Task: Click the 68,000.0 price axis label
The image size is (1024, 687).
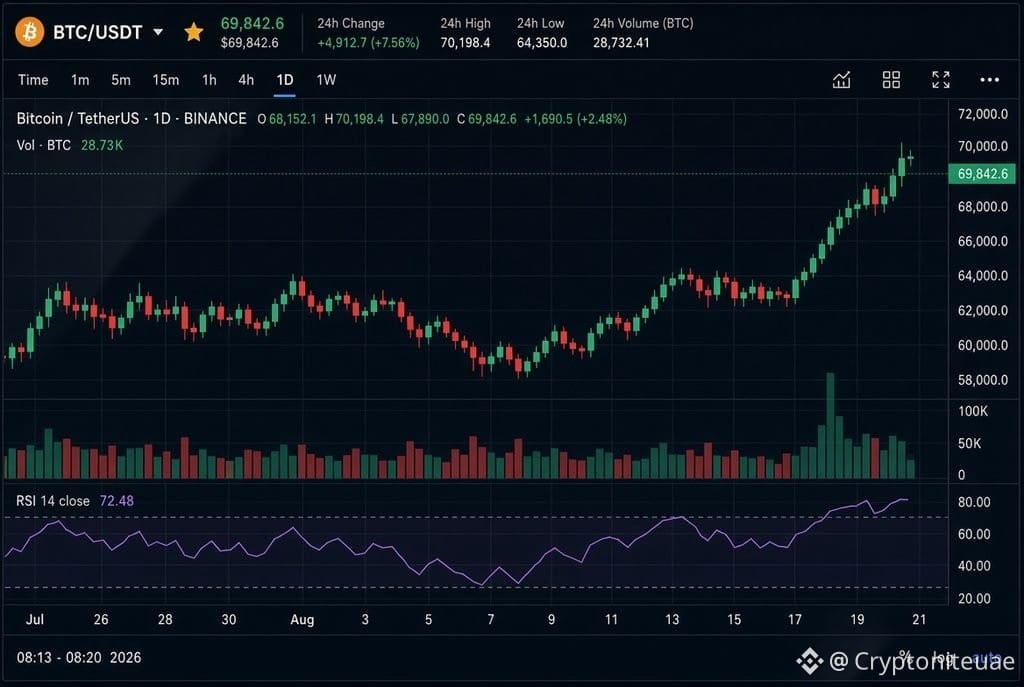Action: point(983,206)
